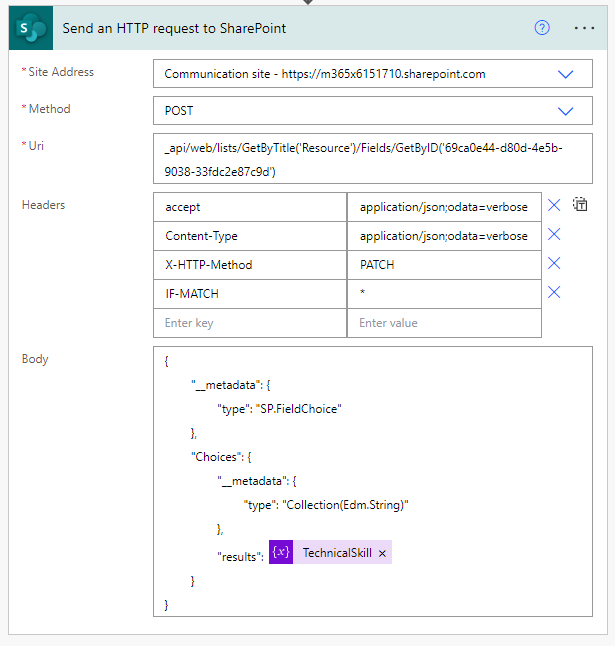Remove the TechnicalSkill dynamic token
Image resolution: width=615 pixels, height=646 pixels.
[x=382, y=553]
